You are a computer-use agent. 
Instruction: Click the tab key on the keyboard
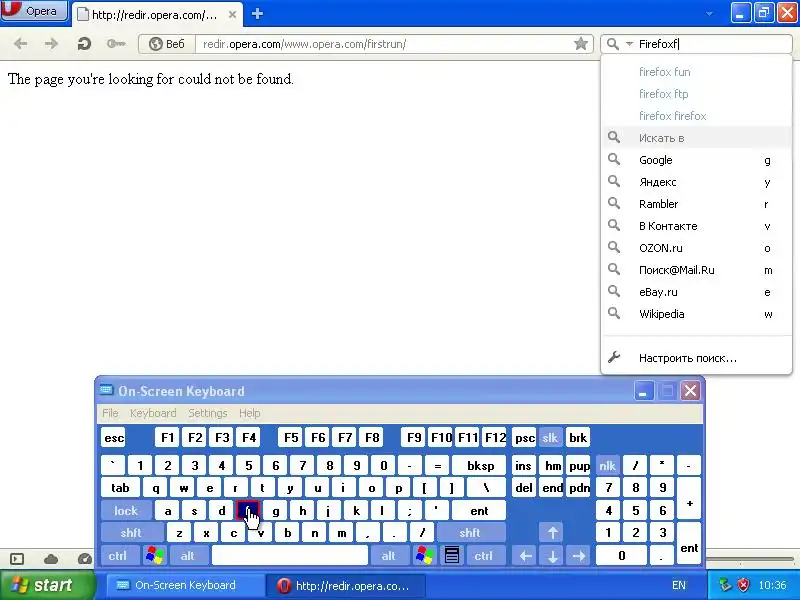pos(120,488)
